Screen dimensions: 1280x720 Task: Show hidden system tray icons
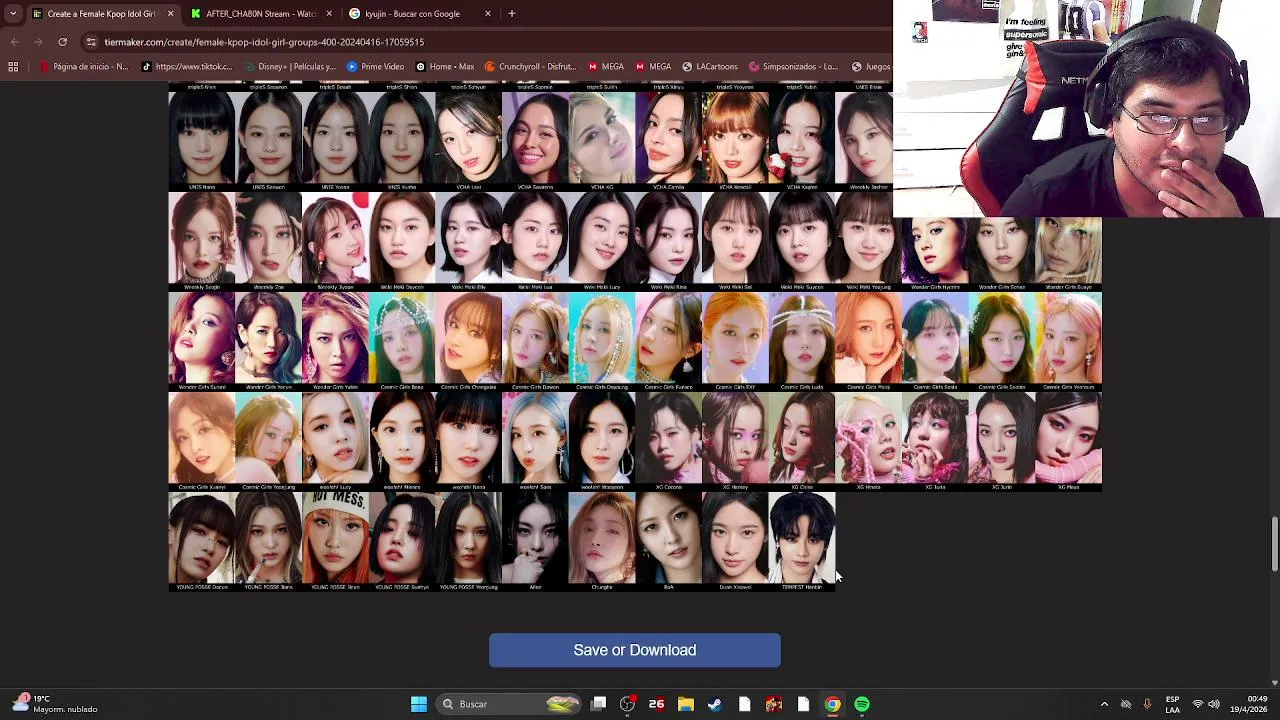(1104, 704)
